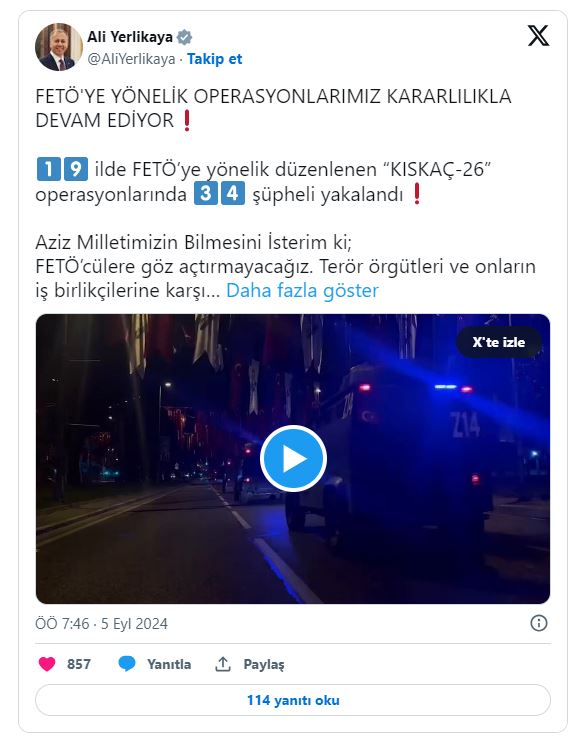Open the @AliYerlikaya handle link

click(x=131, y=59)
